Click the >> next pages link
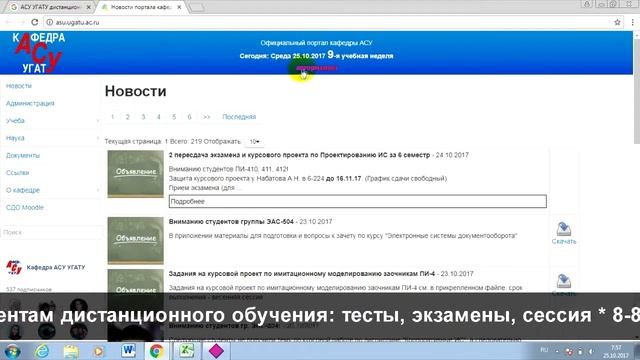 click(207, 117)
